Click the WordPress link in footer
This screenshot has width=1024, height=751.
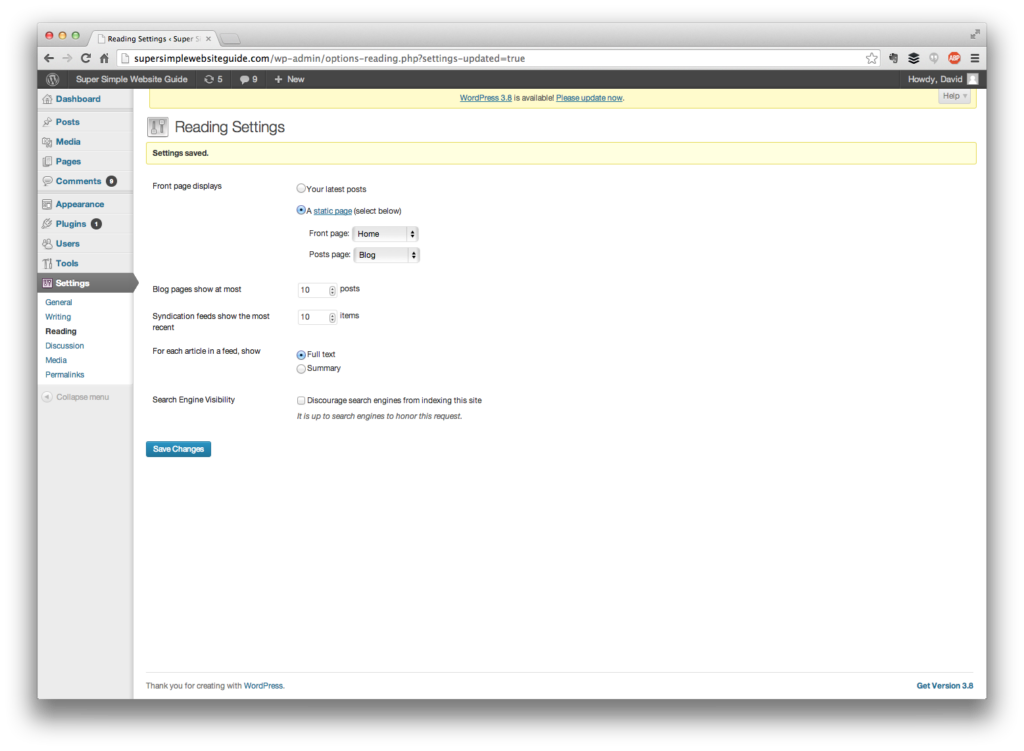click(x=263, y=686)
